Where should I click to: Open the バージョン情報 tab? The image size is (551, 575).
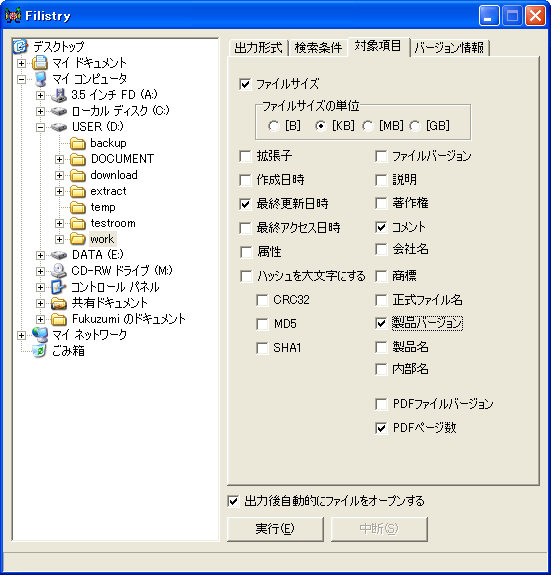click(449, 48)
